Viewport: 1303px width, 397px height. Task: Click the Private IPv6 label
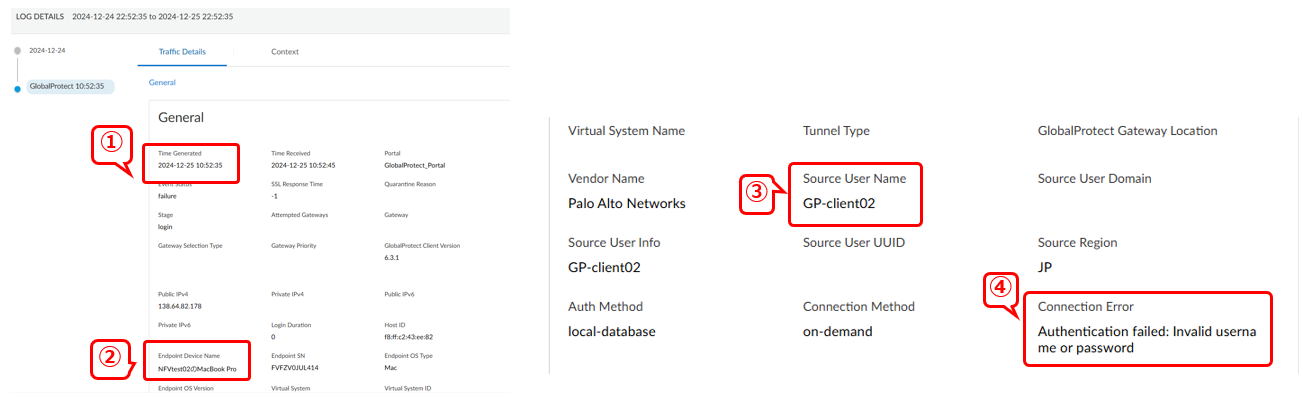(174, 325)
